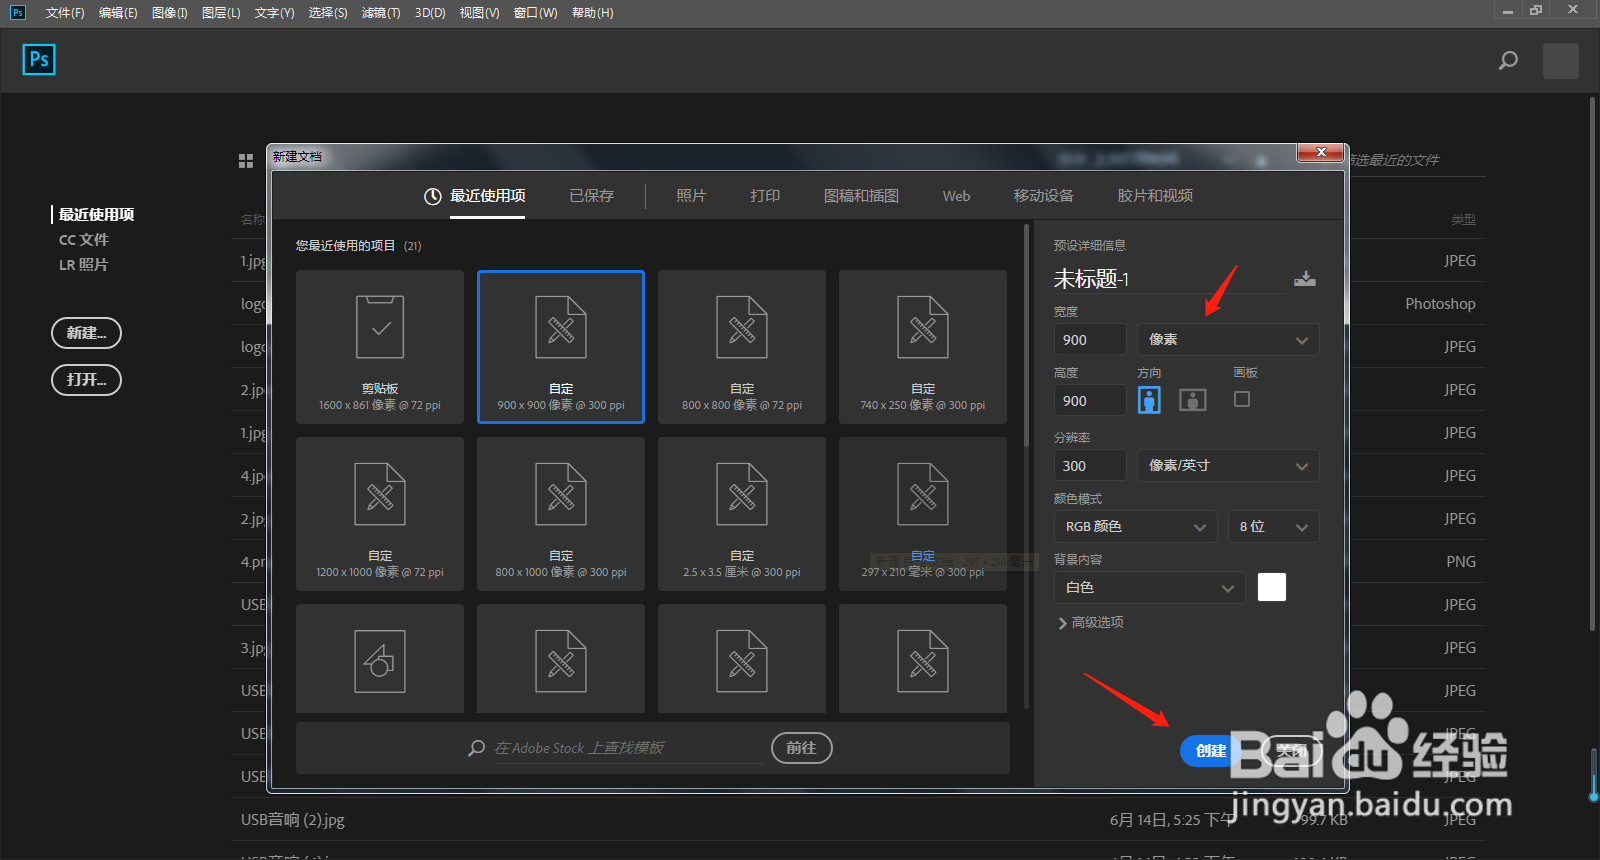Click the Create button
The image size is (1600, 860).
(1211, 751)
